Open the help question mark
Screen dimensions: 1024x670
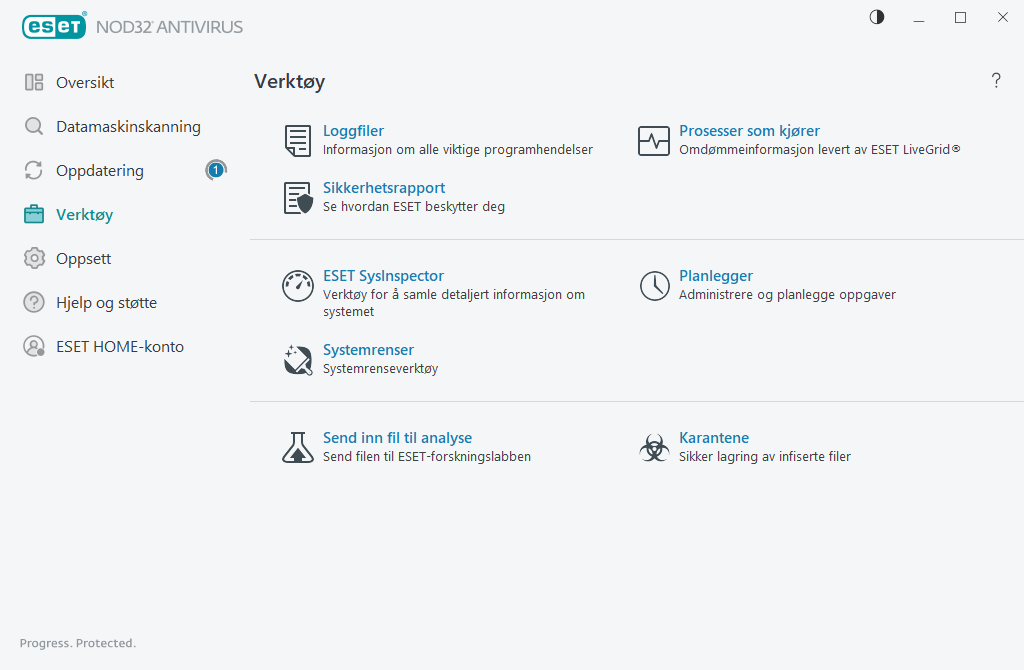[x=996, y=81]
